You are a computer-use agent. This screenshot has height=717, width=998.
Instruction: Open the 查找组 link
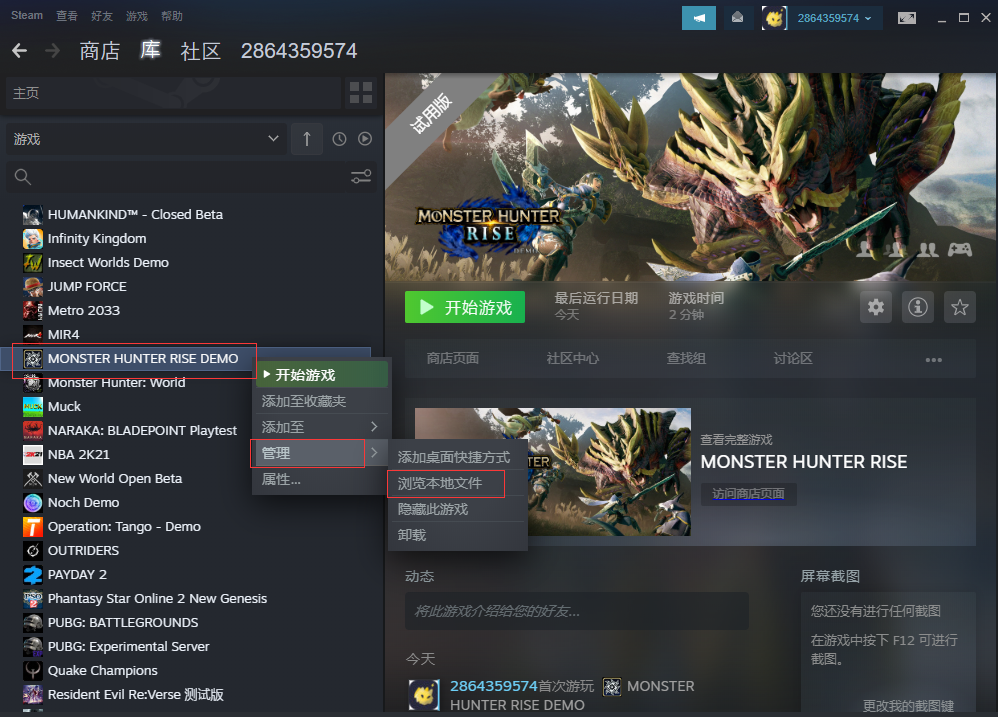click(685, 359)
